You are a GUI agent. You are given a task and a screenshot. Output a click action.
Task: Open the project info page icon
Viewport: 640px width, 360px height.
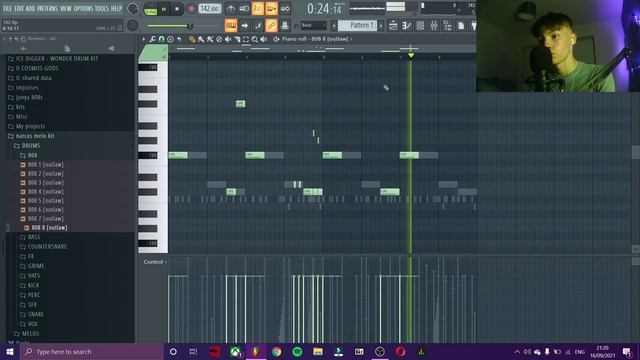tap(461, 26)
